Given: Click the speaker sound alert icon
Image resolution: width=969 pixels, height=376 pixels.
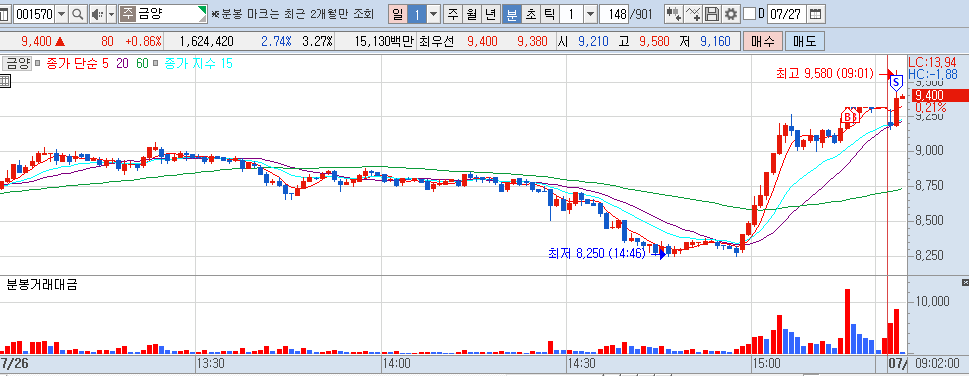Looking at the screenshot, I should (x=97, y=14).
